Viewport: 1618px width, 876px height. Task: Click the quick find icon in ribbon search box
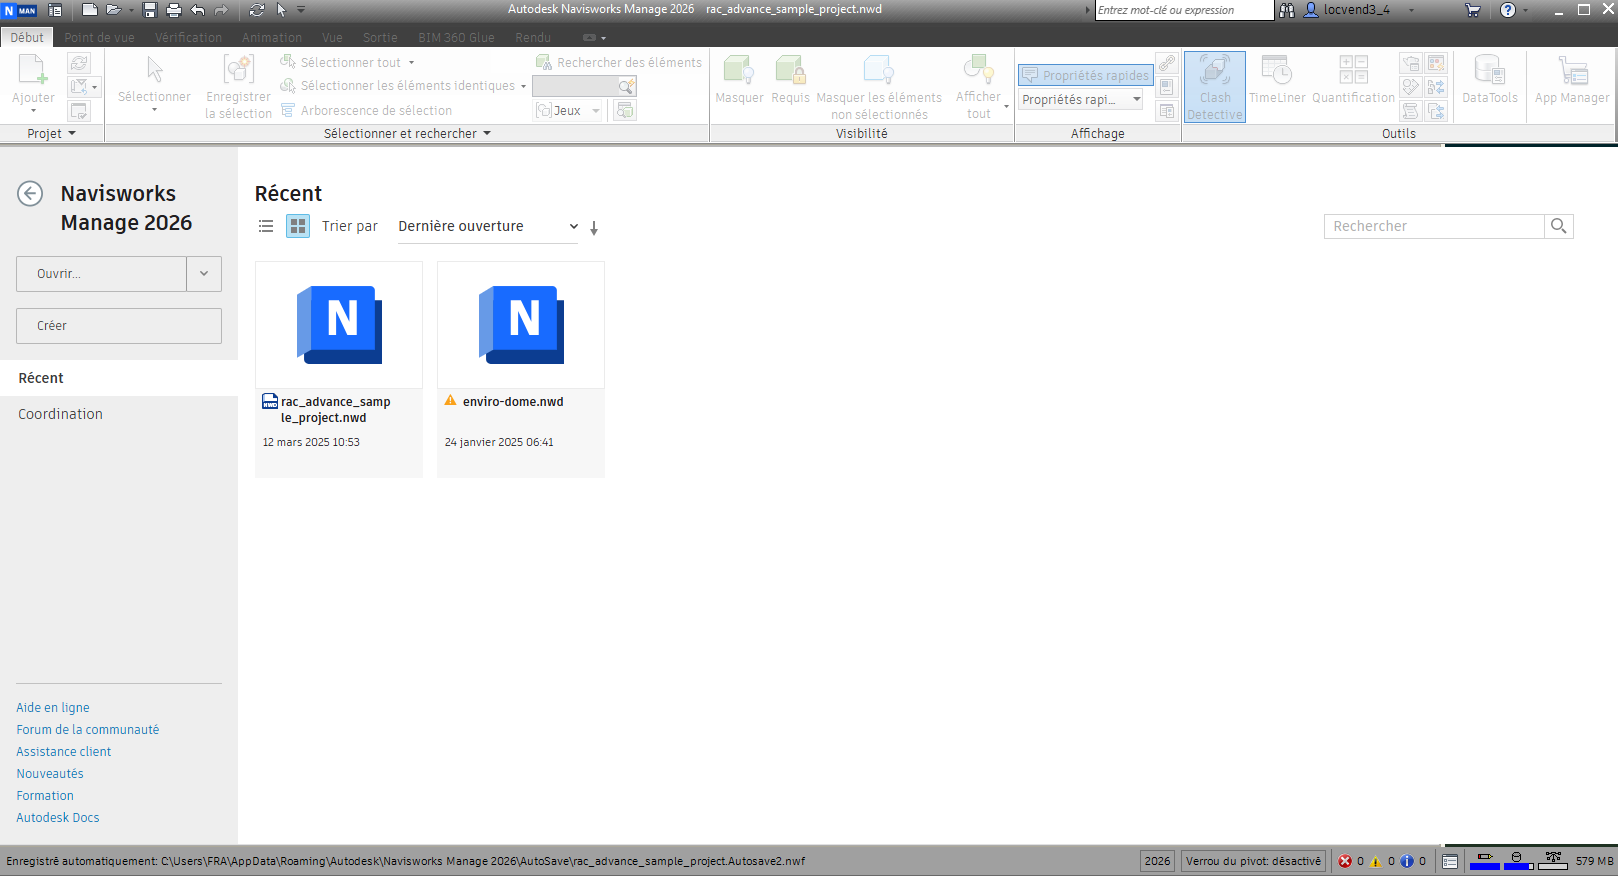click(x=626, y=87)
